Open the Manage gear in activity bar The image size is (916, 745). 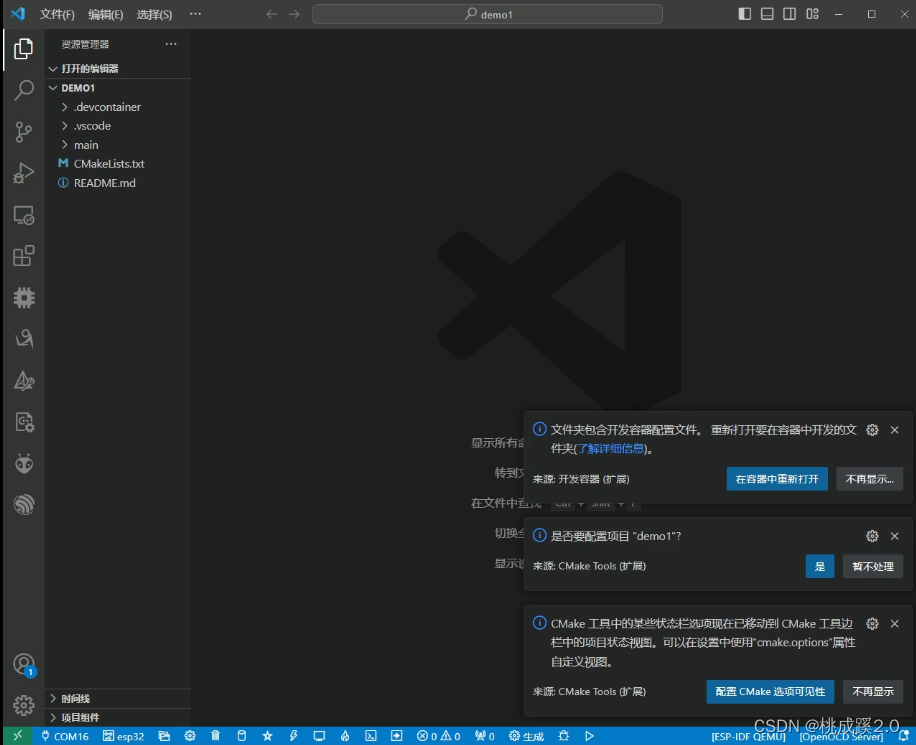(x=23, y=705)
